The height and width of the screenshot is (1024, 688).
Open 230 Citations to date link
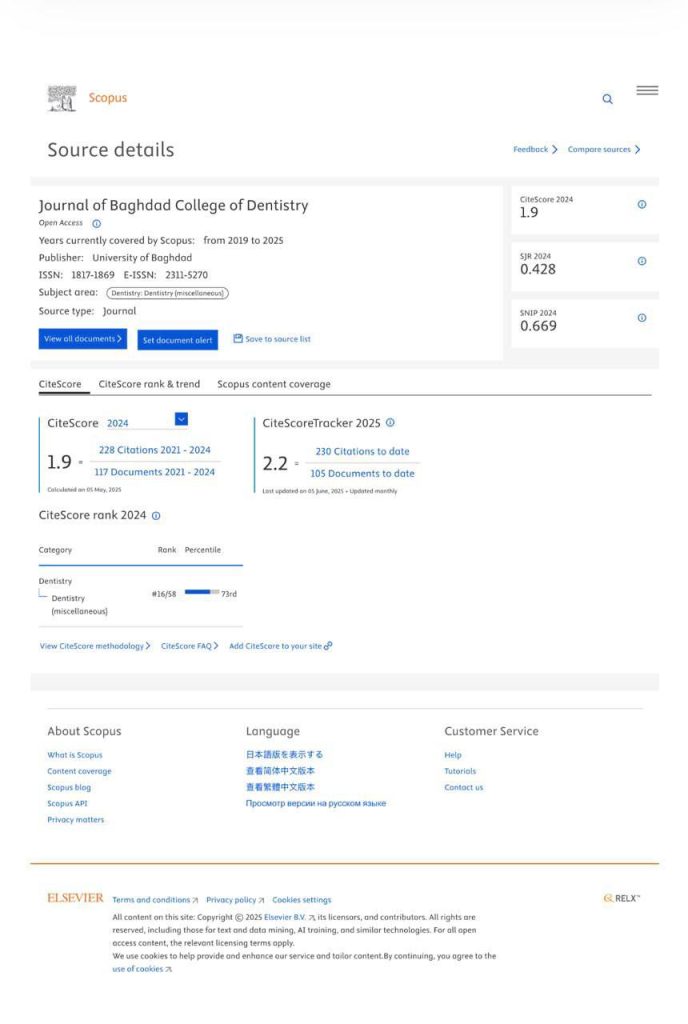coord(362,451)
